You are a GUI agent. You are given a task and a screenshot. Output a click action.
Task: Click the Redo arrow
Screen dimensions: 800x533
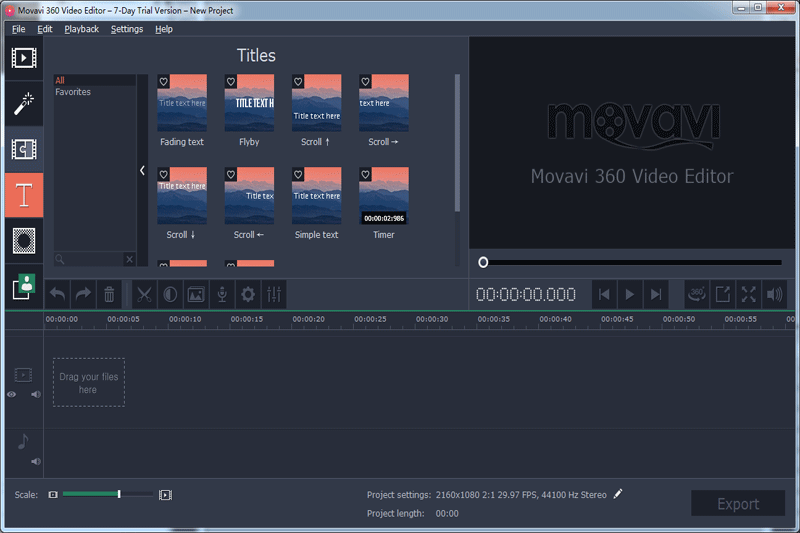(x=83, y=294)
